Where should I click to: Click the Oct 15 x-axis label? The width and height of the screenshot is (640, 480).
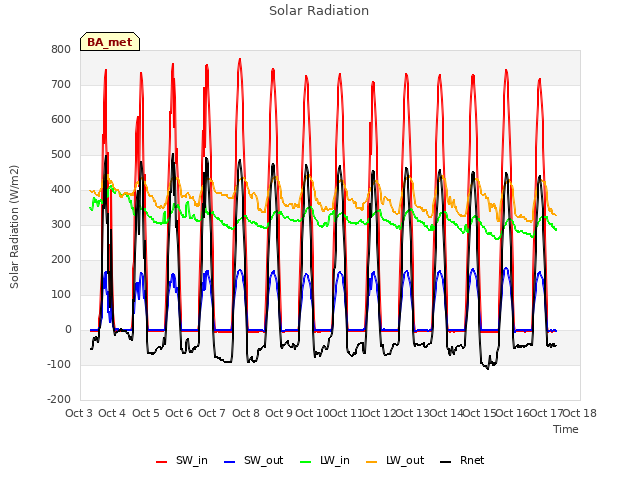point(480,413)
